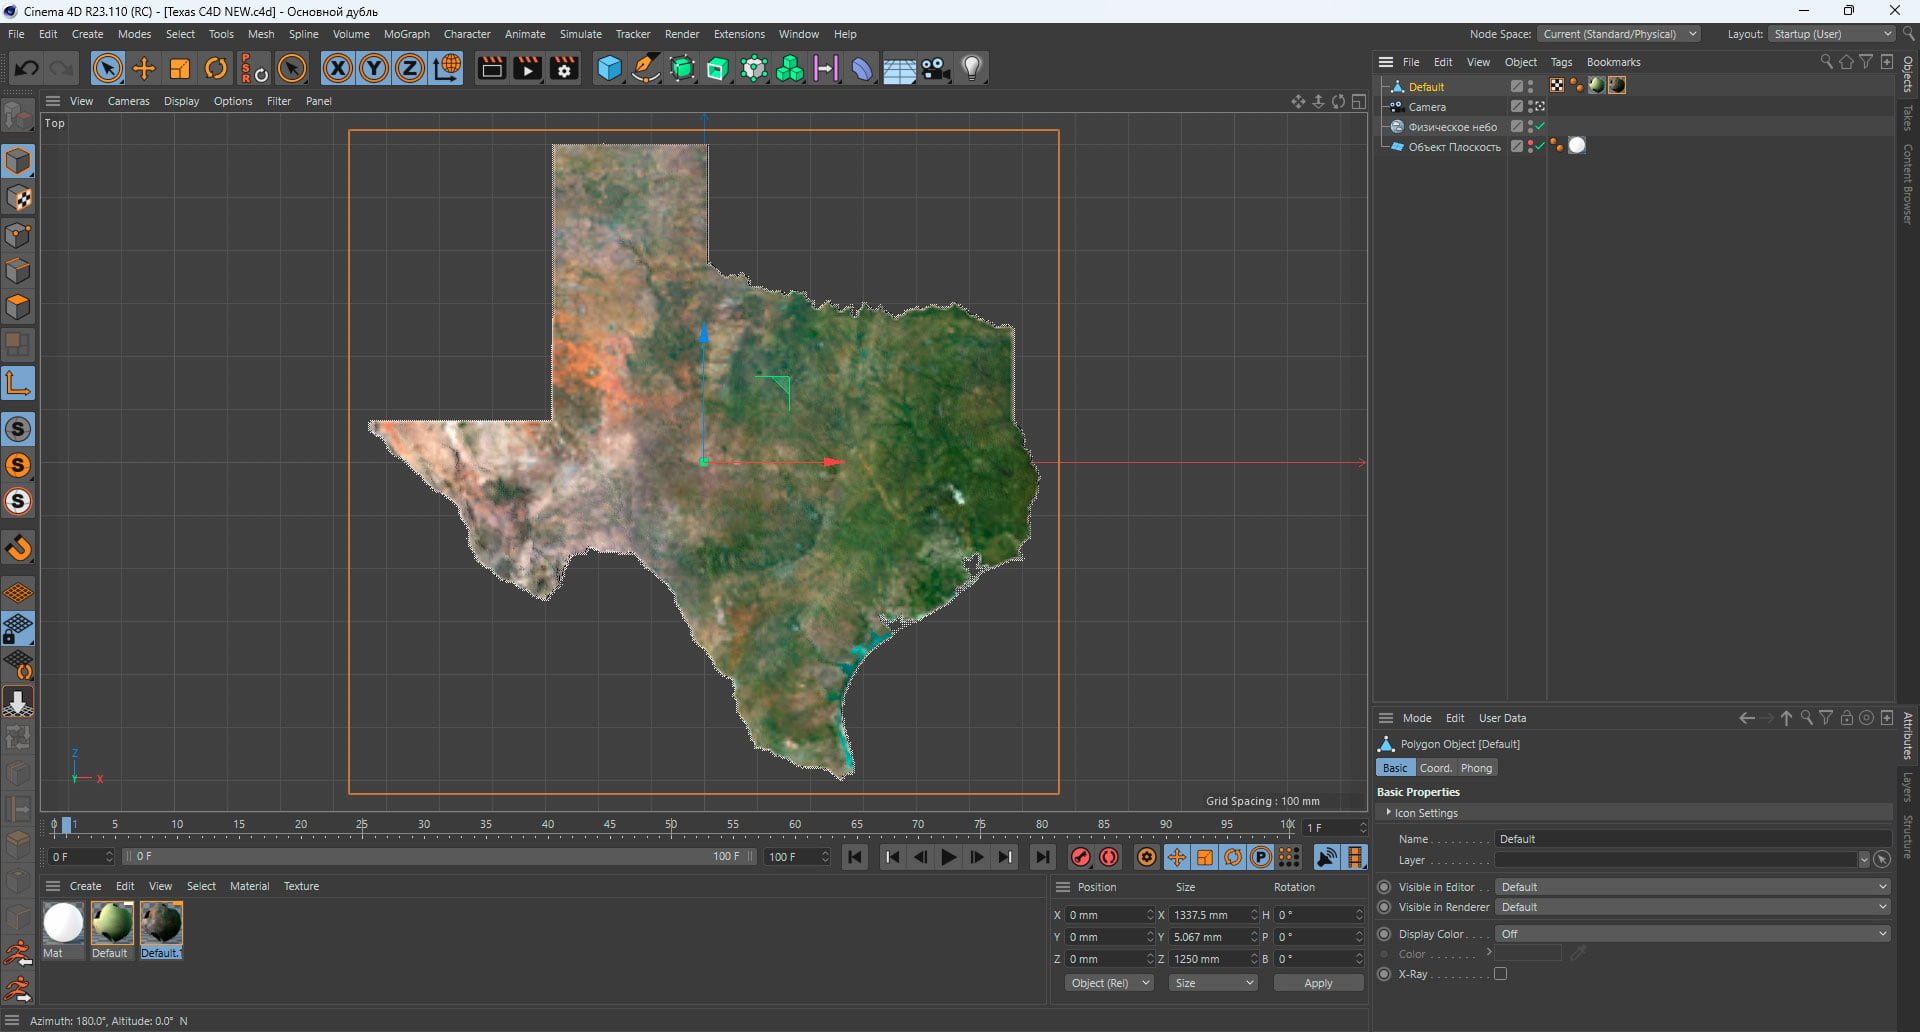Select the Move tool in toolbar
This screenshot has height=1032, width=1920.
(x=144, y=68)
